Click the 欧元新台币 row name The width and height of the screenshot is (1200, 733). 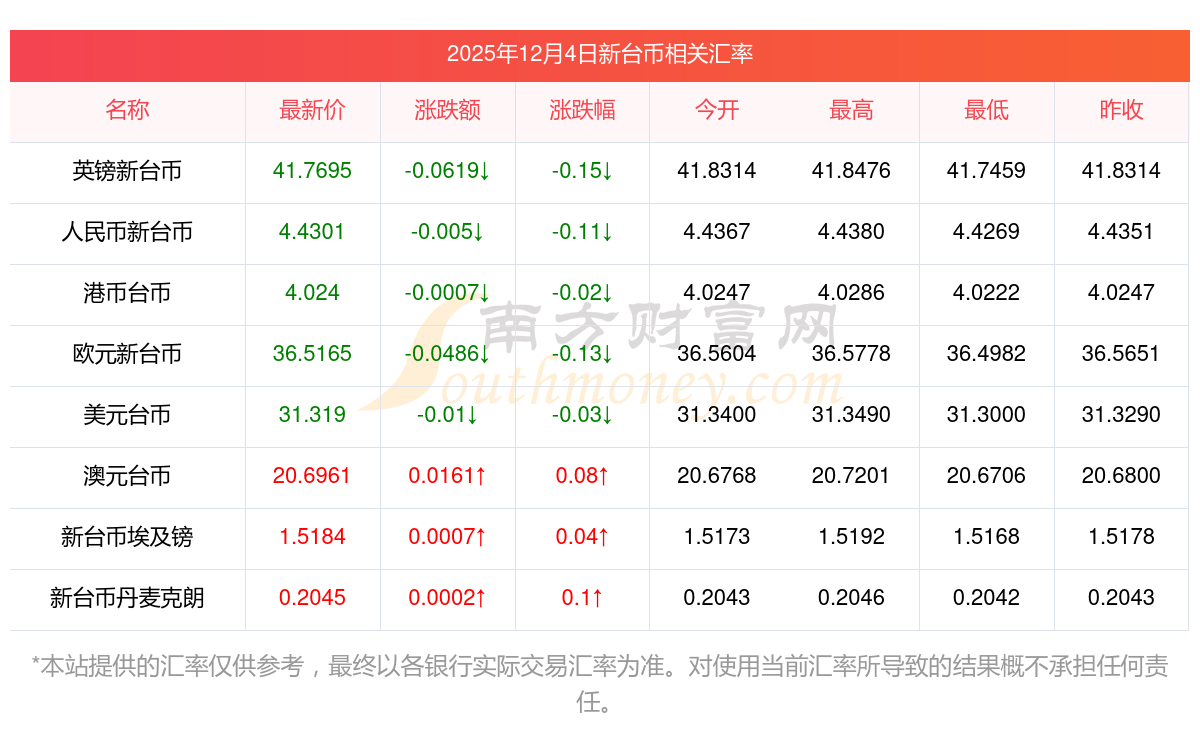[x=127, y=354]
